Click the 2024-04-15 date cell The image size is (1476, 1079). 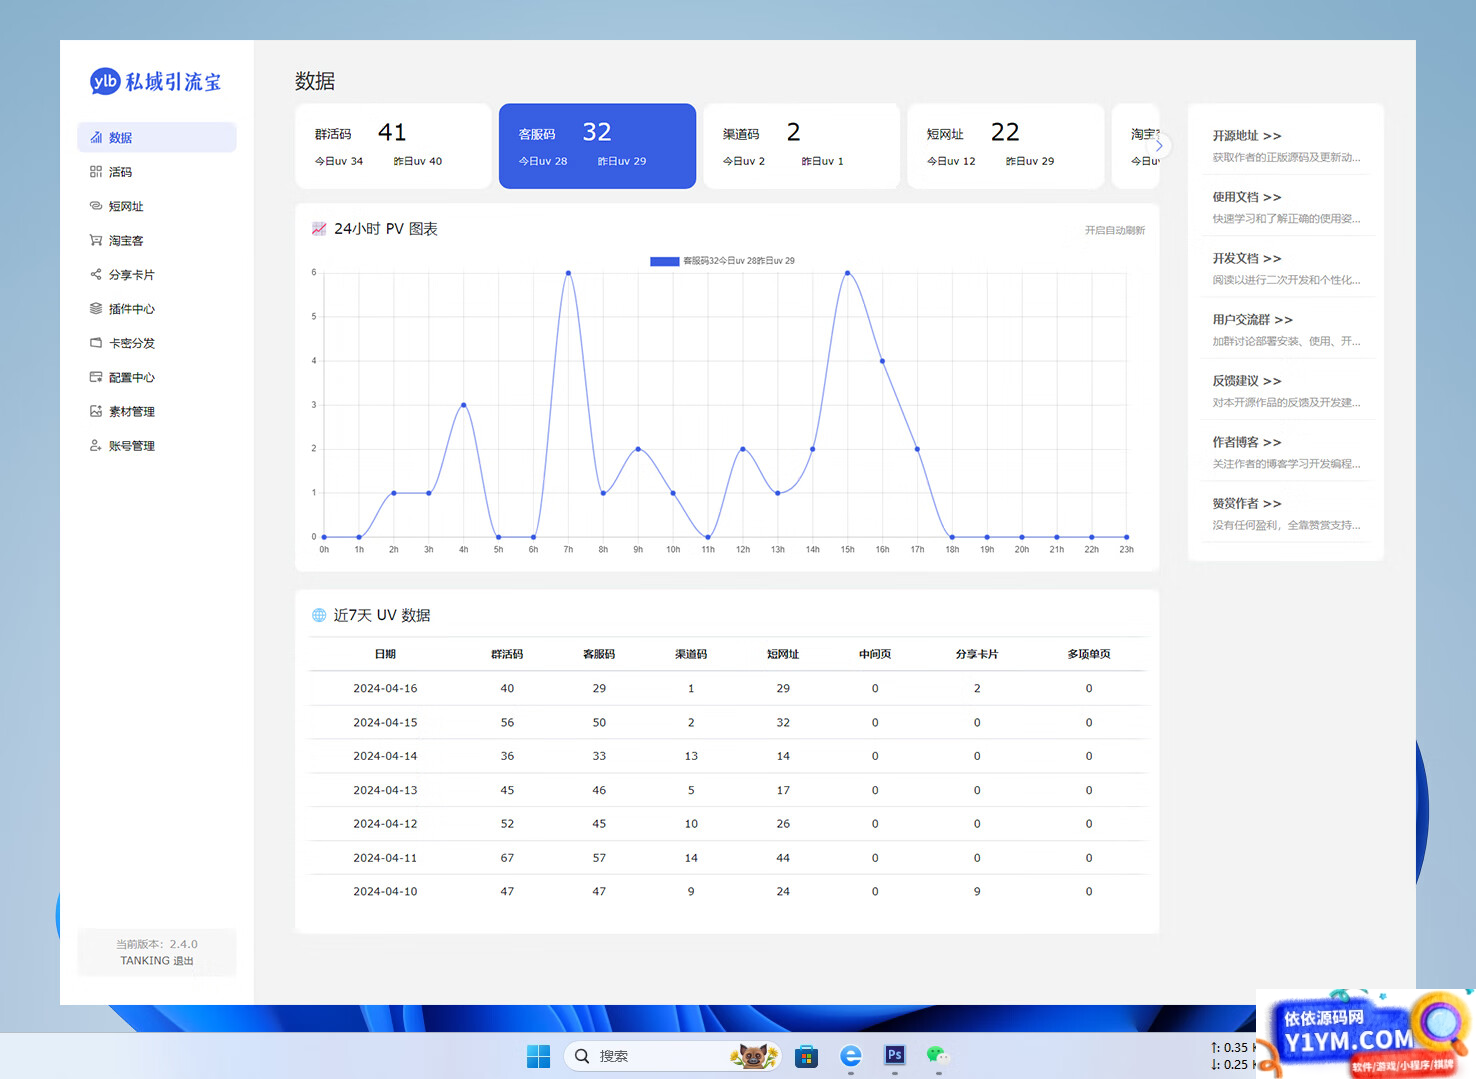(x=385, y=722)
